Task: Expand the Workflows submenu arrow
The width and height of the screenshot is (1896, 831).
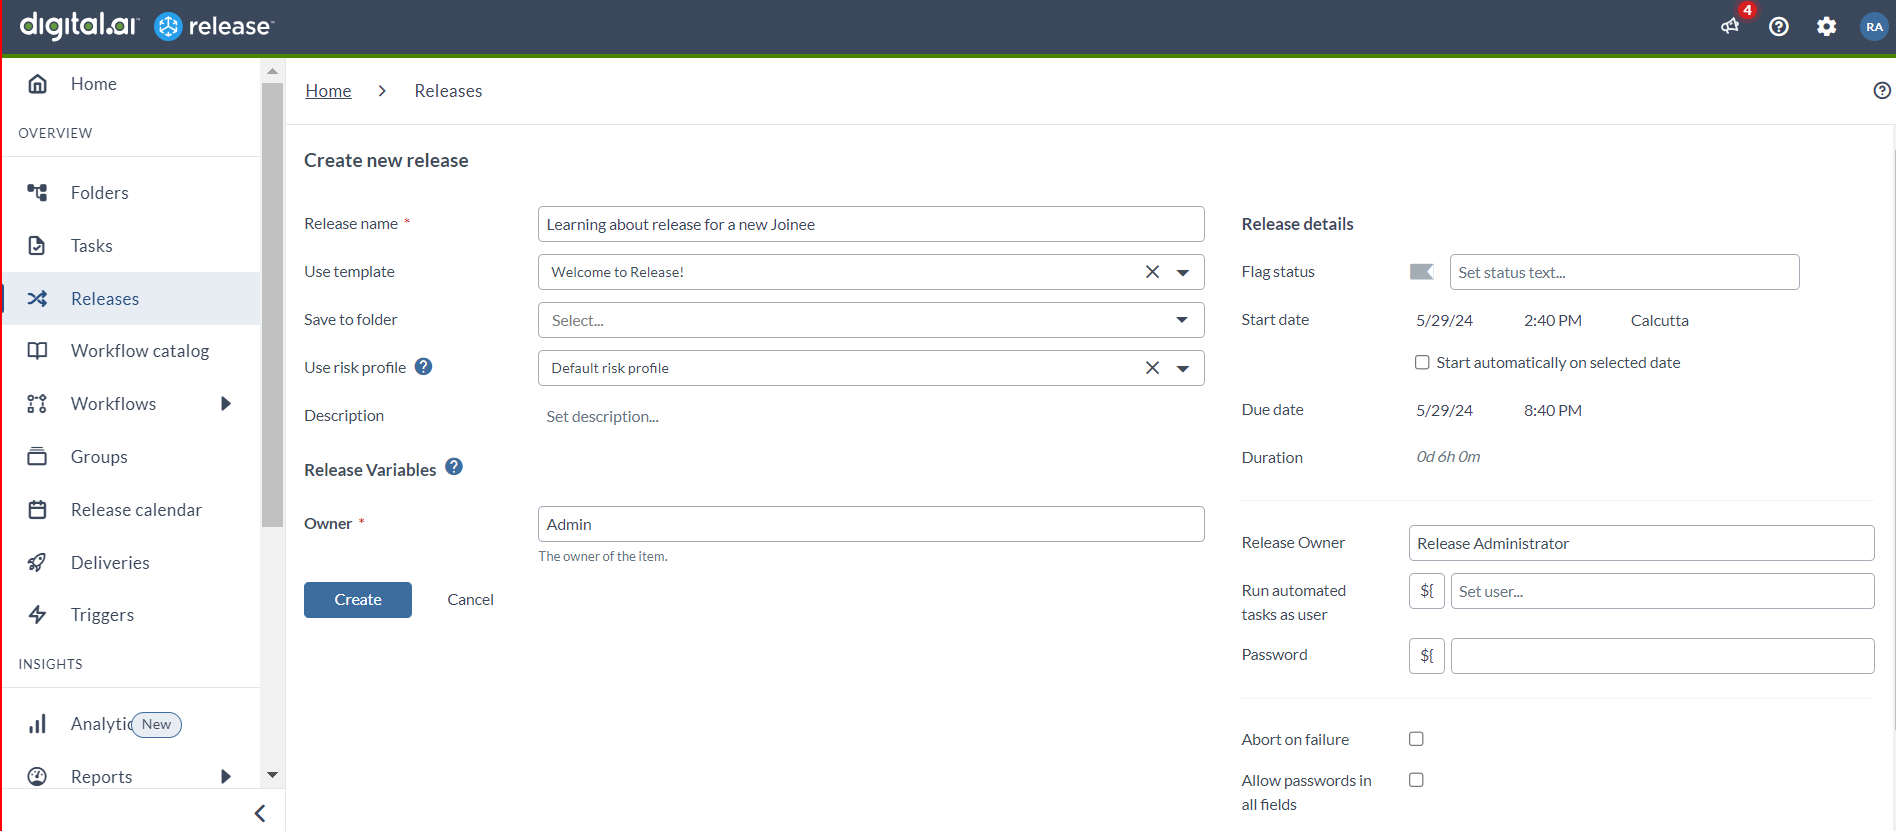Action: pos(226,404)
